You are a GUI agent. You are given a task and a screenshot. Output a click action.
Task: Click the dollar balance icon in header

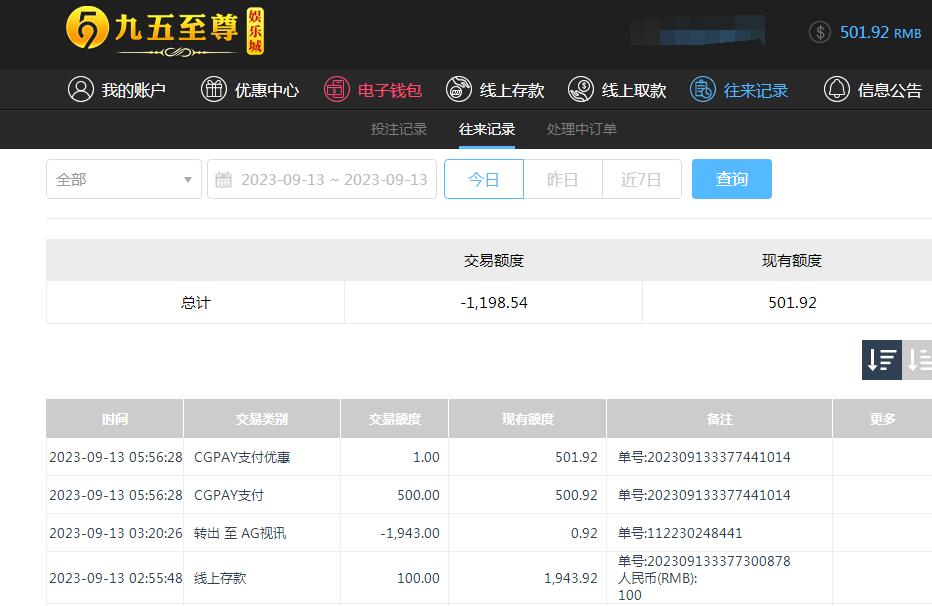pyautogui.click(x=820, y=32)
